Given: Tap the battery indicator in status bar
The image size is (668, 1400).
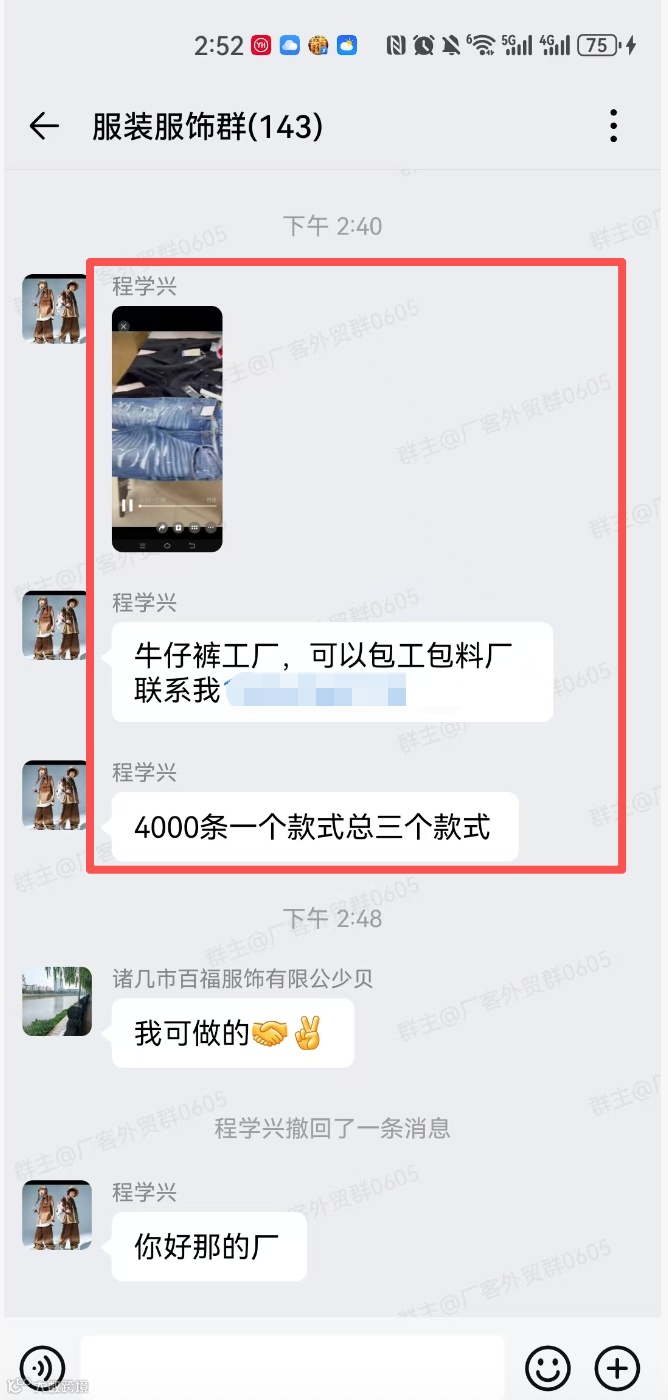Looking at the screenshot, I should coord(597,44).
